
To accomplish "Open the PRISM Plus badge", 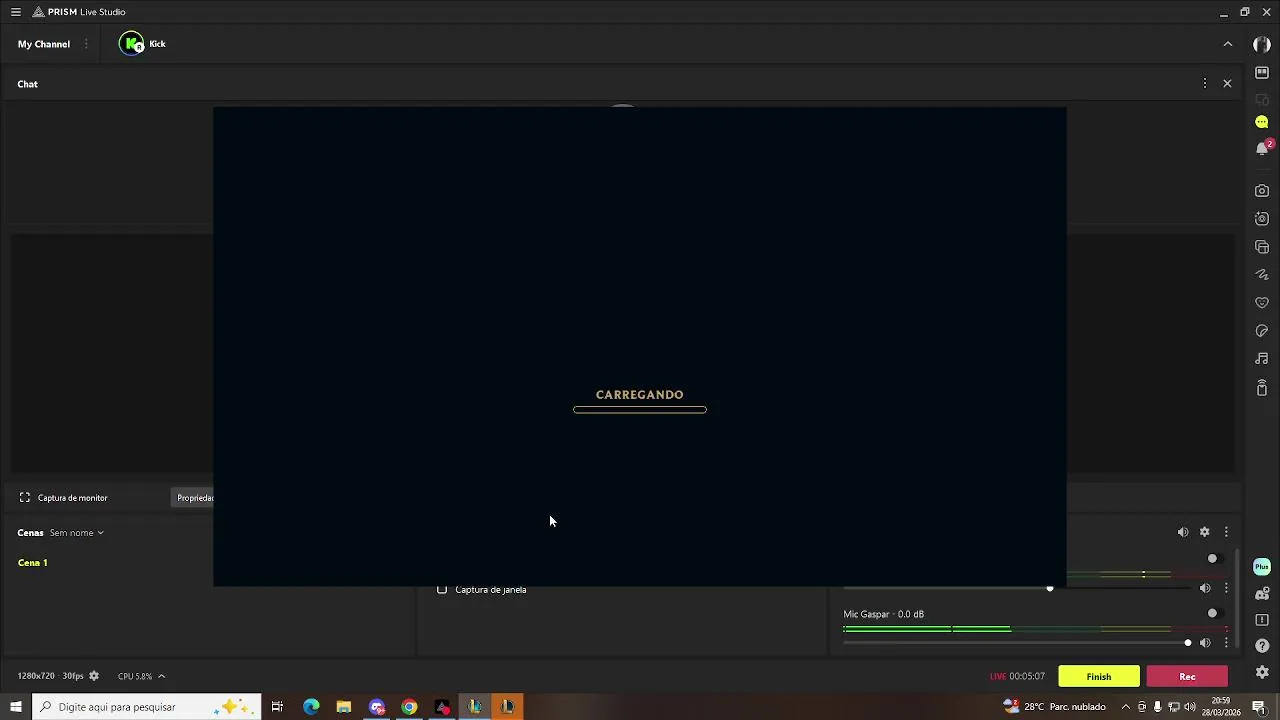I will tap(1262, 567).
